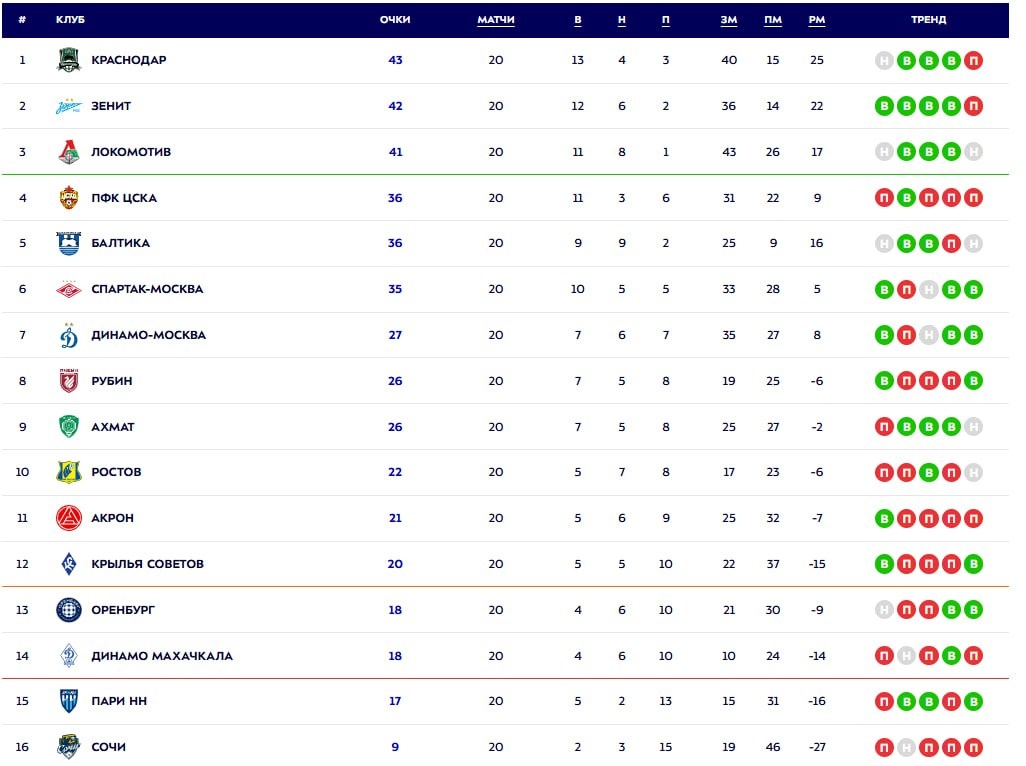Open the Крылья Советов team link
The width and height of the screenshot is (1026, 766).
click(147, 564)
